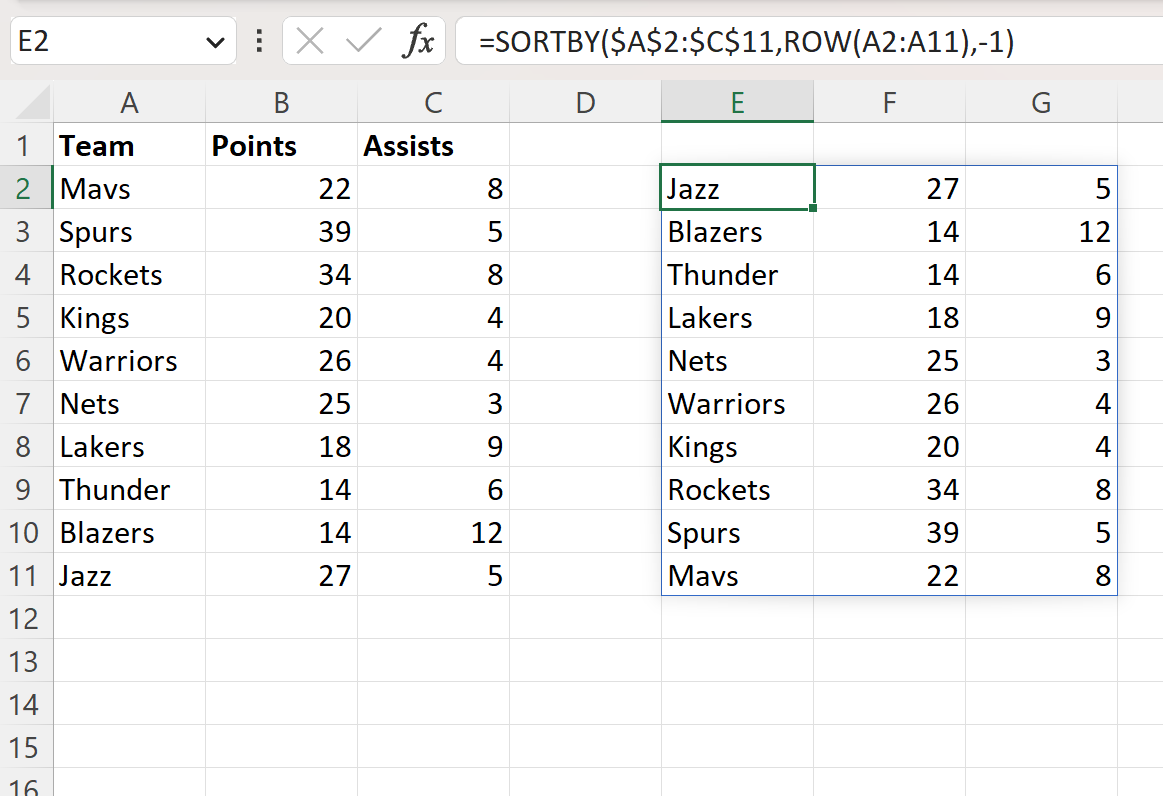This screenshot has height=796, width=1163.
Task: Click cell G3 with value 12
Action: [1041, 231]
